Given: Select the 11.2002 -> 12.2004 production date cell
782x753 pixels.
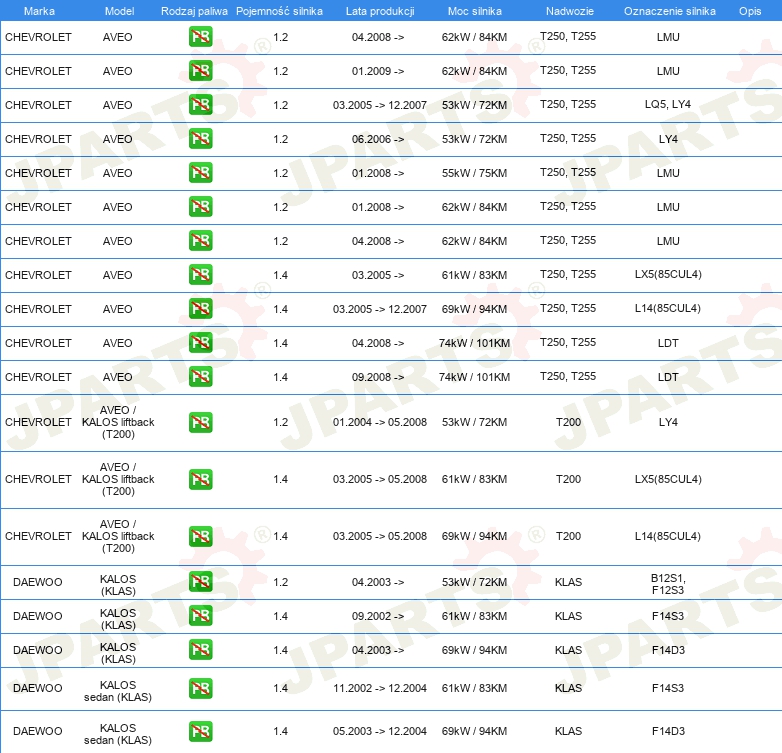Looking at the screenshot, I should tap(379, 688).
